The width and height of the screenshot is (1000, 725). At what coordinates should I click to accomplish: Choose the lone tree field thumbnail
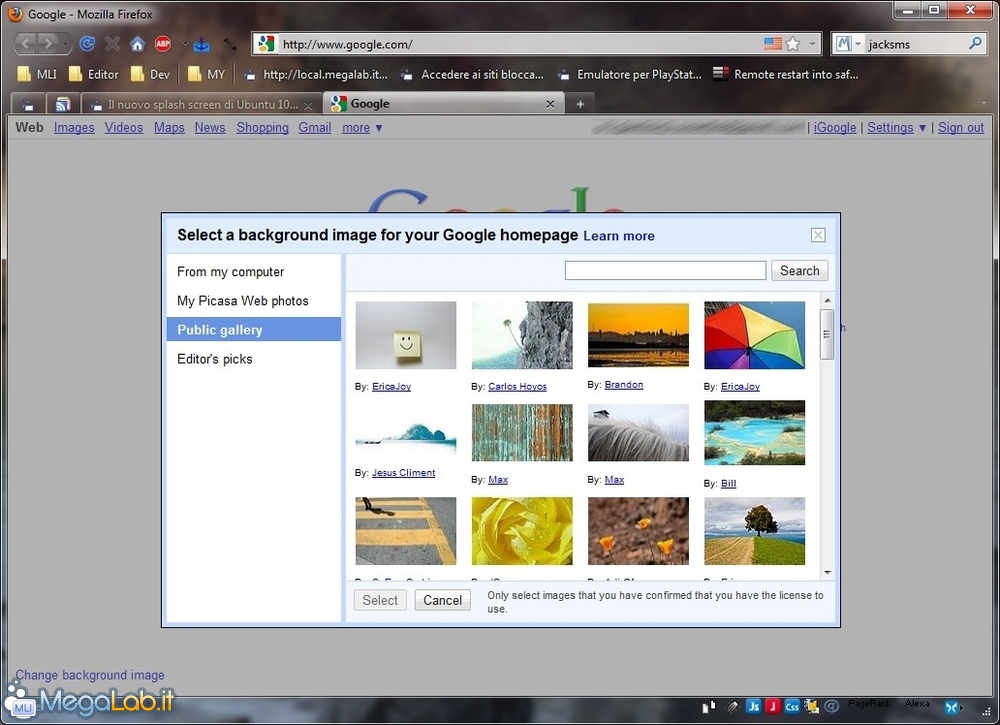click(754, 531)
